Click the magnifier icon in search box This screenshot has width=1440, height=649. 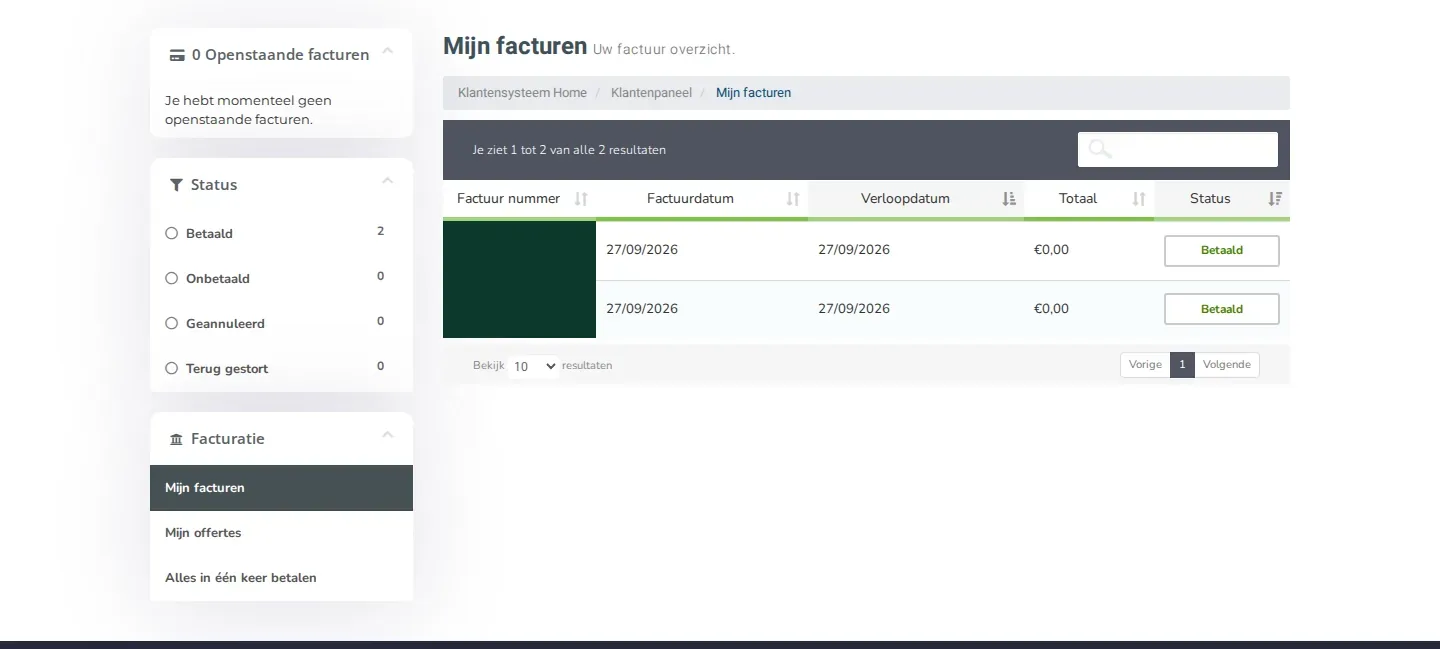coord(1100,149)
